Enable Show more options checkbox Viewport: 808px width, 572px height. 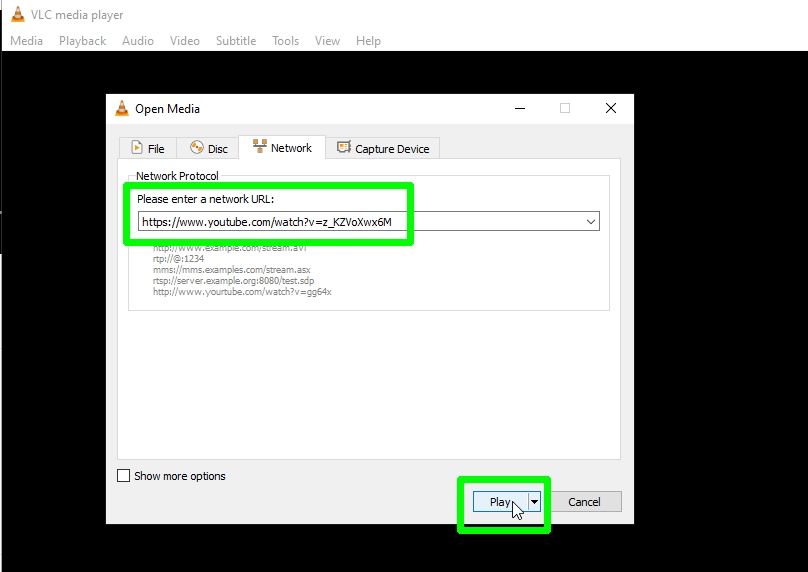tap(123, 476)
